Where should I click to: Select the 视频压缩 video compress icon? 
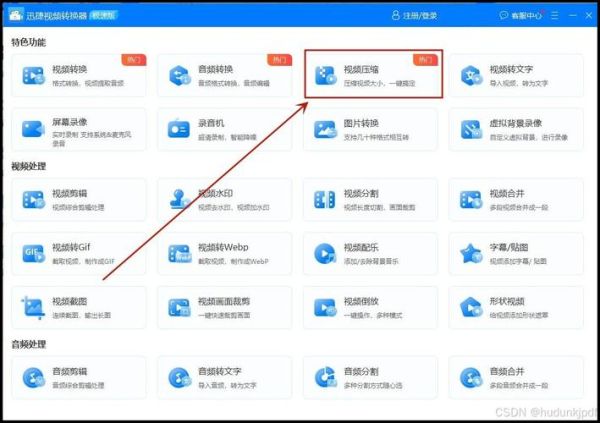[x=325, y=76]
